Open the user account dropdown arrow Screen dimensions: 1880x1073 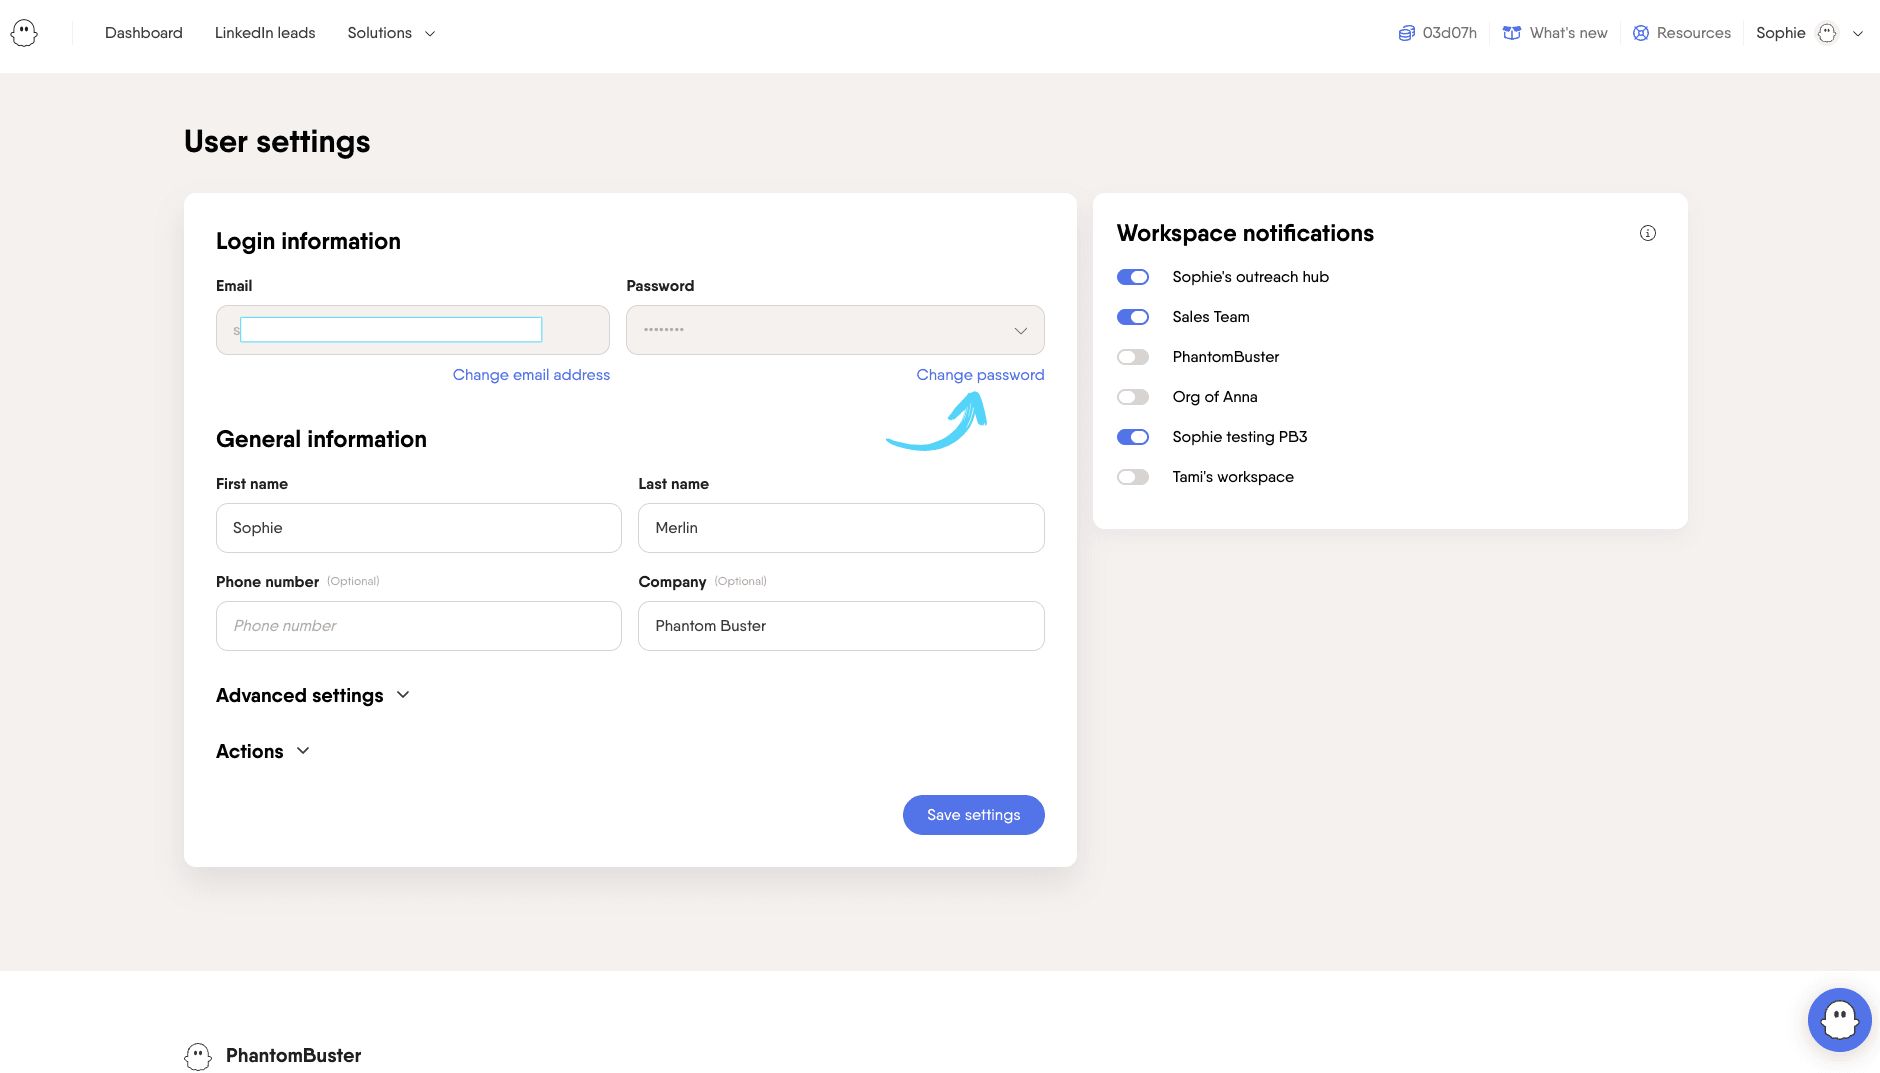1858,34
